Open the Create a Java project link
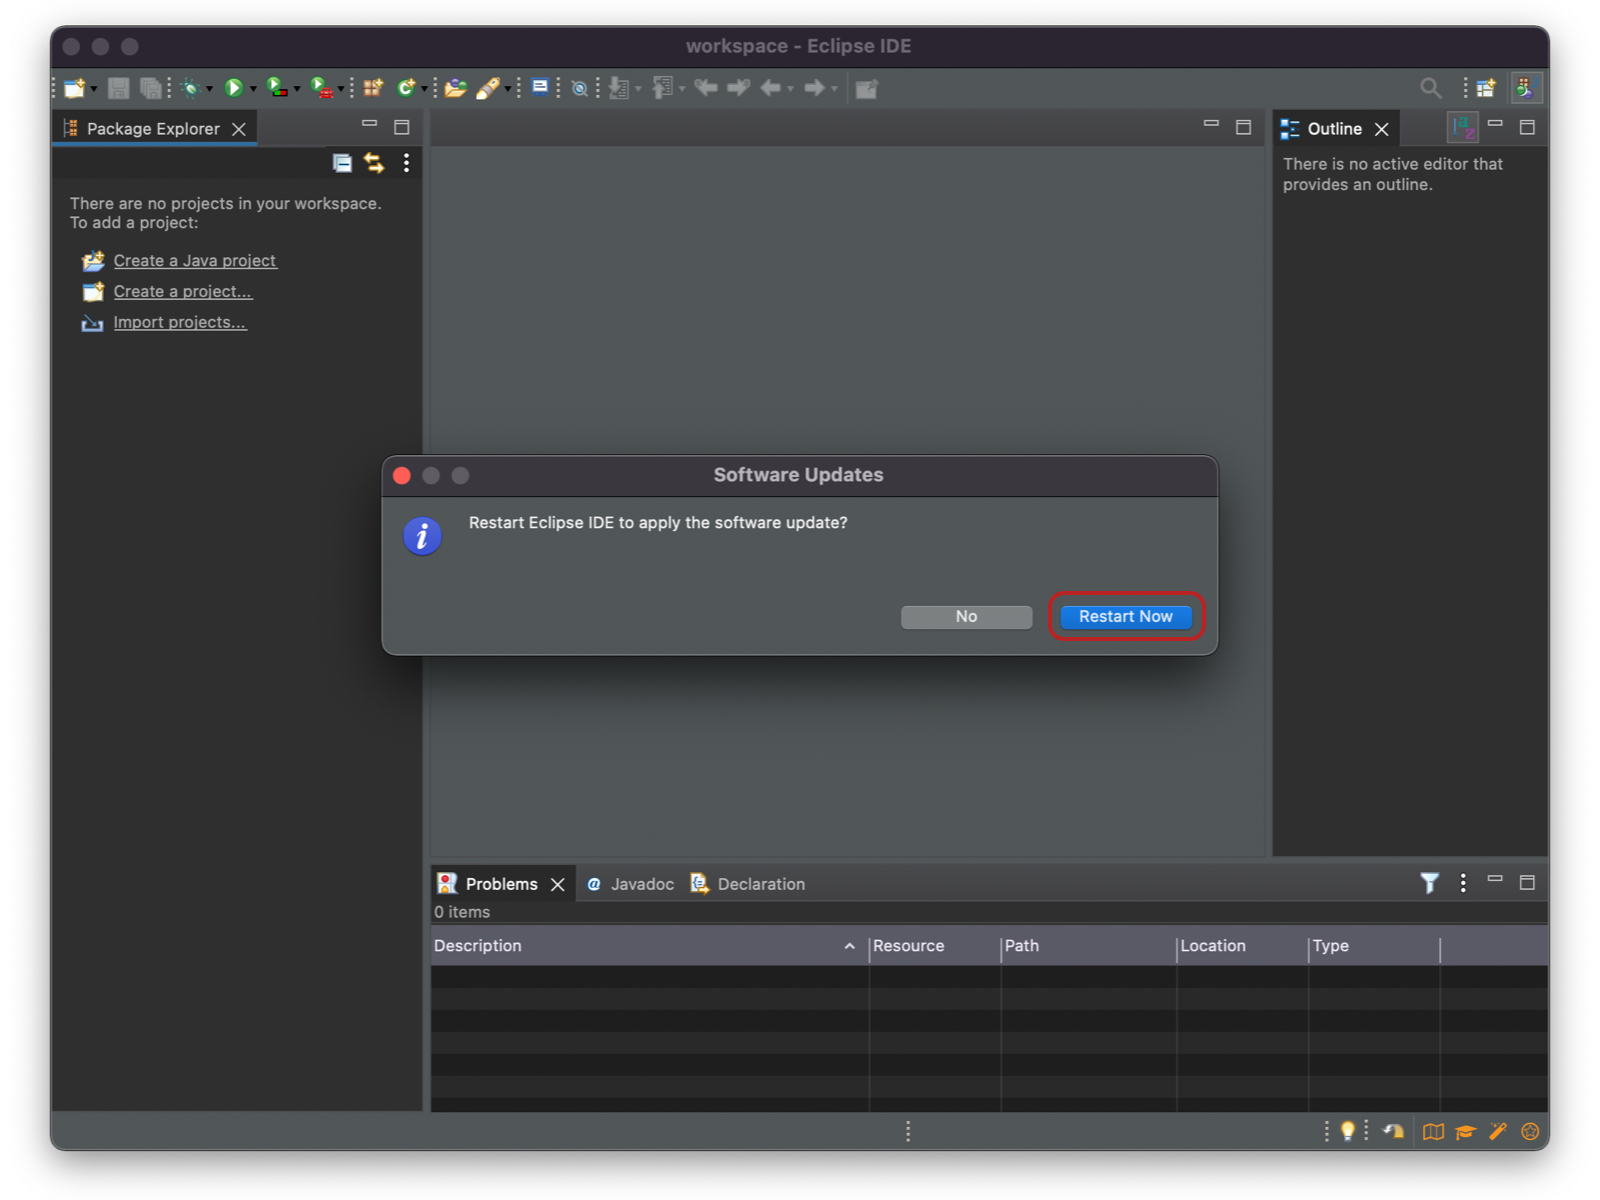 [194, 261]
